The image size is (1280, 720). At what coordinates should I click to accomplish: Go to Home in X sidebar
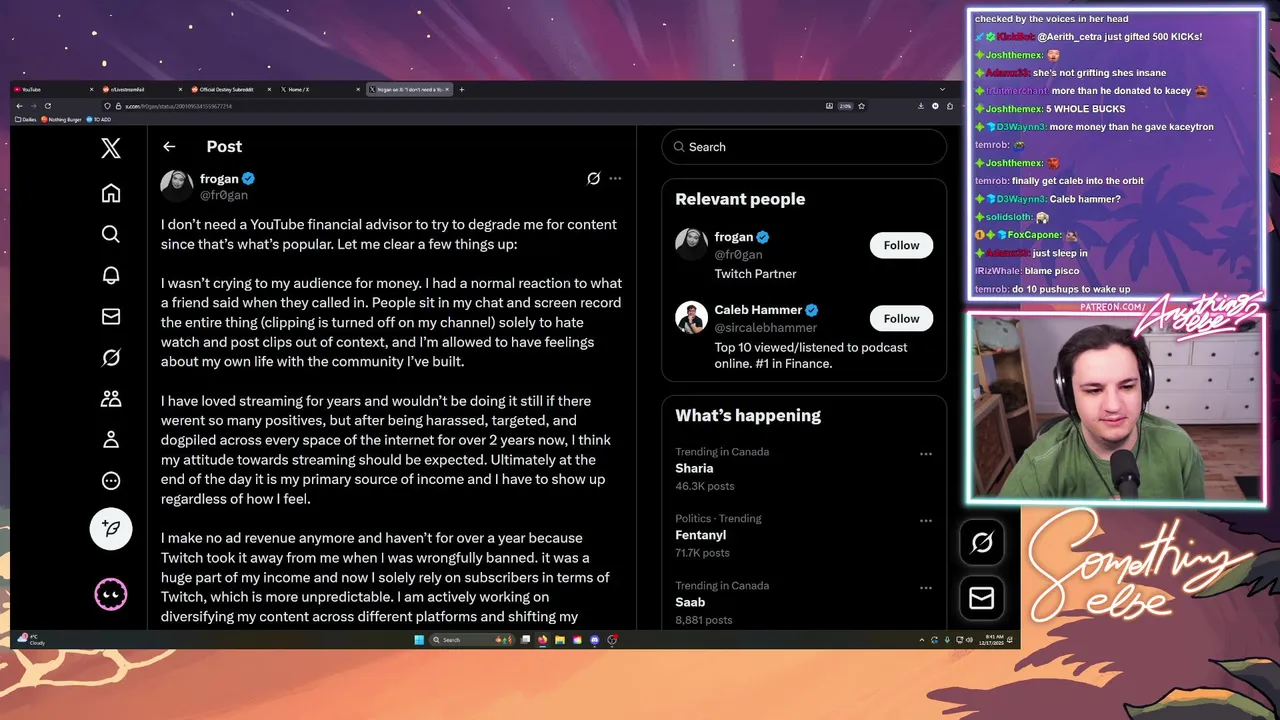111,193
